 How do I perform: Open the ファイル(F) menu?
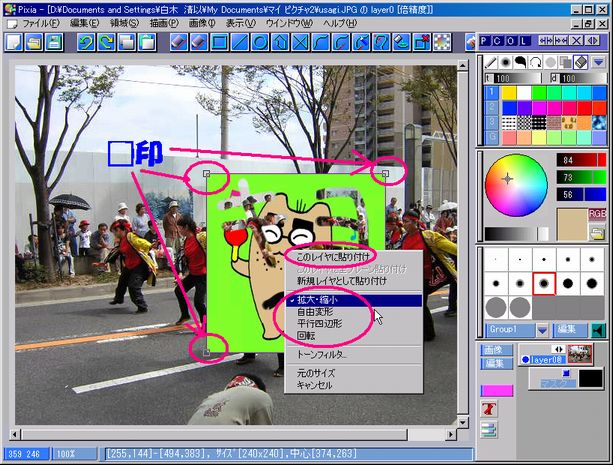point(41,23)
